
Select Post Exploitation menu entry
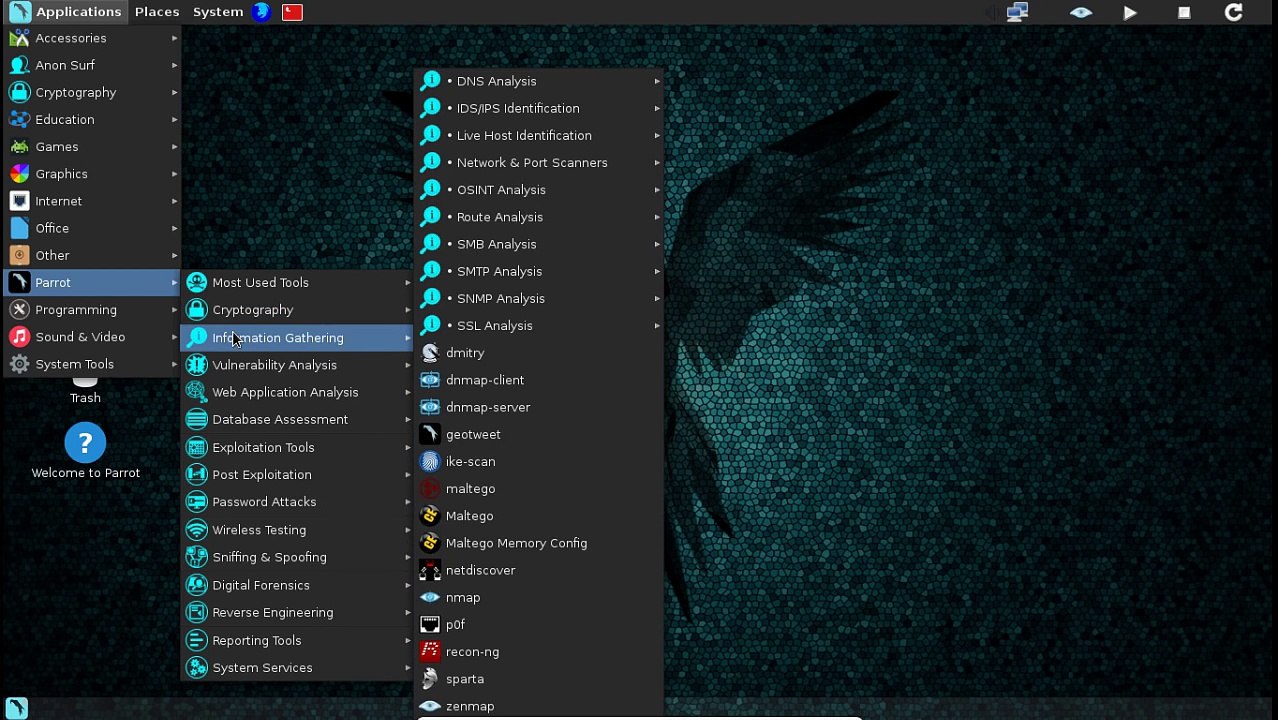pos(297,474)
